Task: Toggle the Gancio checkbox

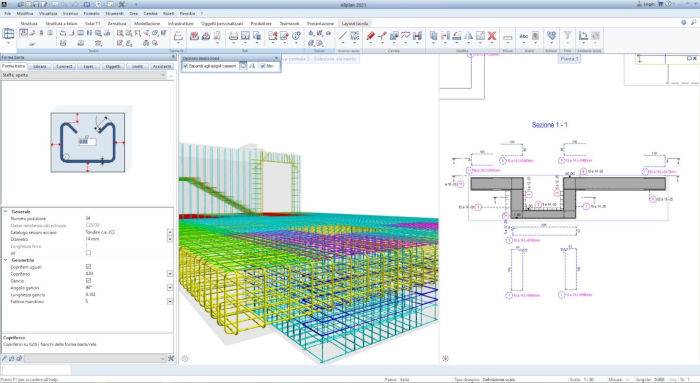Action: pos(88,280)
